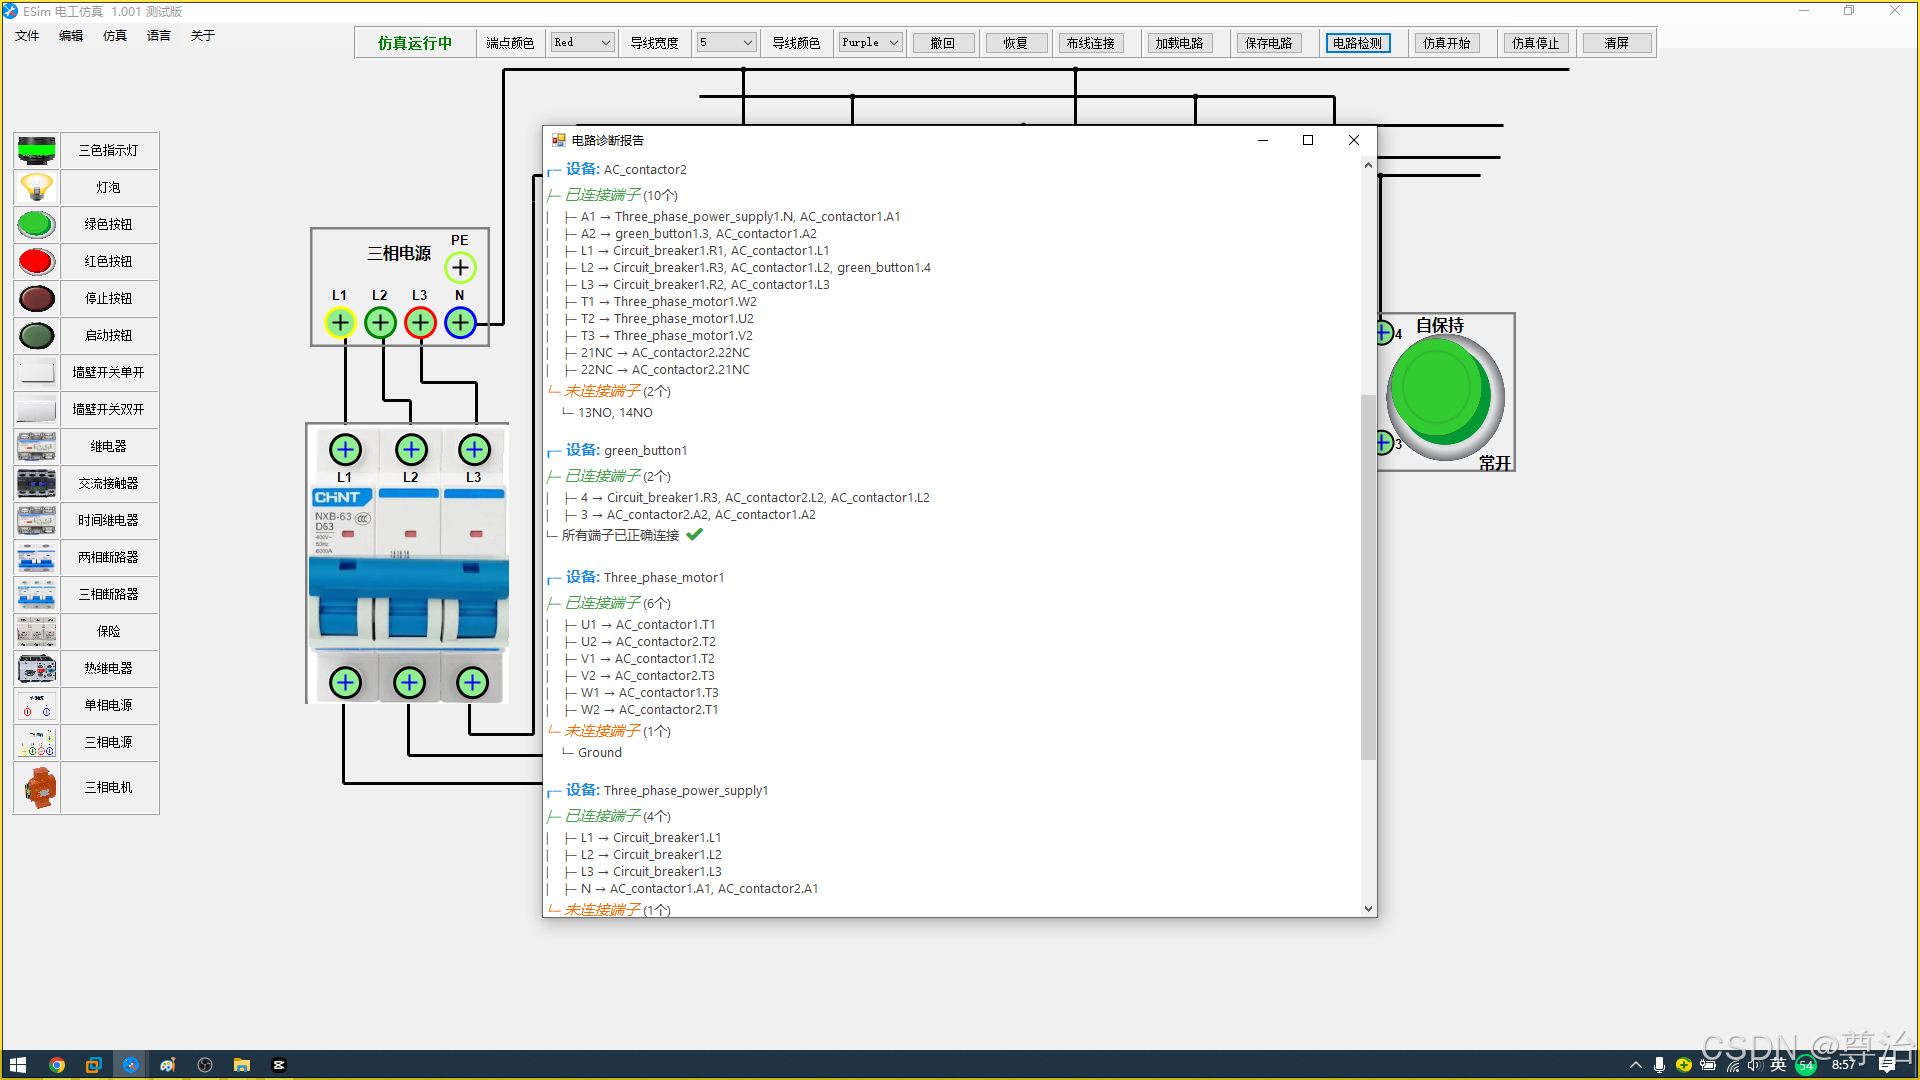Click the 保存电路 button

point(1268,43)
